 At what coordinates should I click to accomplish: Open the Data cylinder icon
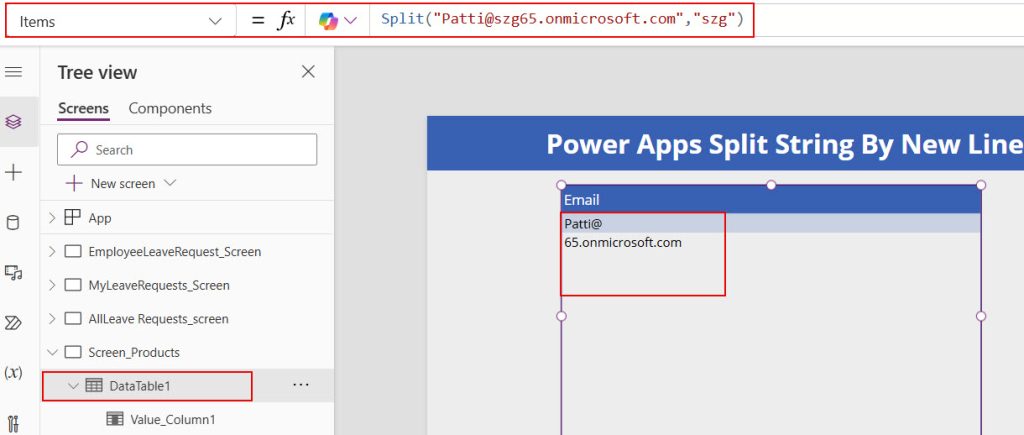coord(13,223)
